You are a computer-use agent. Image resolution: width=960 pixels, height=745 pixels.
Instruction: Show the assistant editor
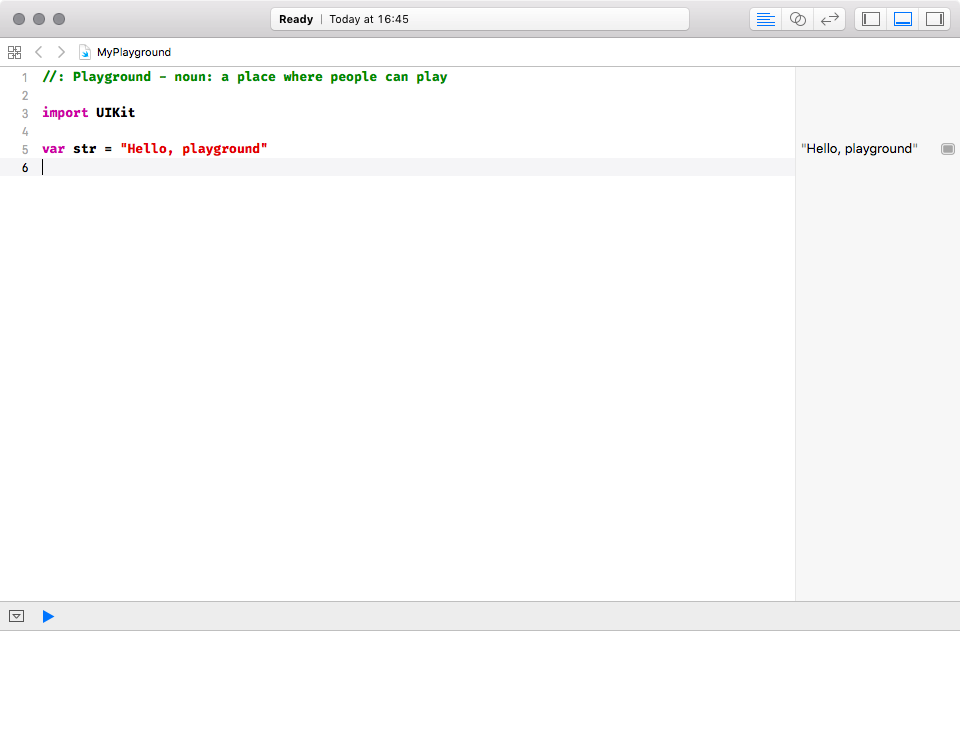coord(797,19)
